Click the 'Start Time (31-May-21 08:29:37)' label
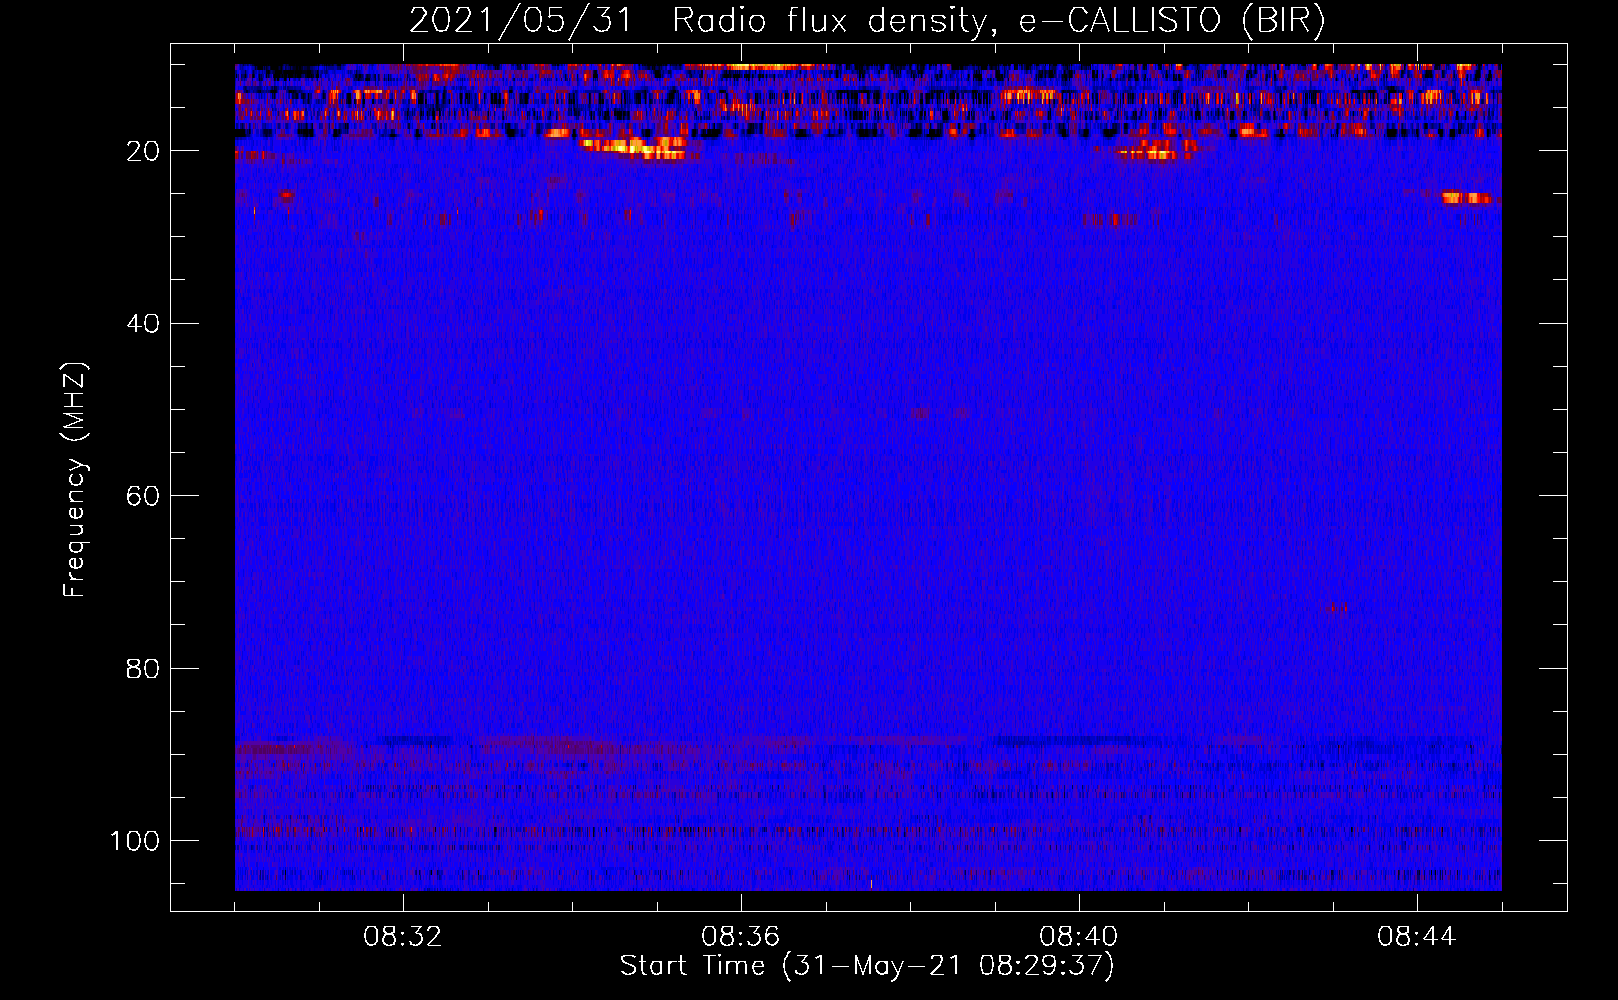Viewport: 1618px width, 1000px height. (867, 966)
